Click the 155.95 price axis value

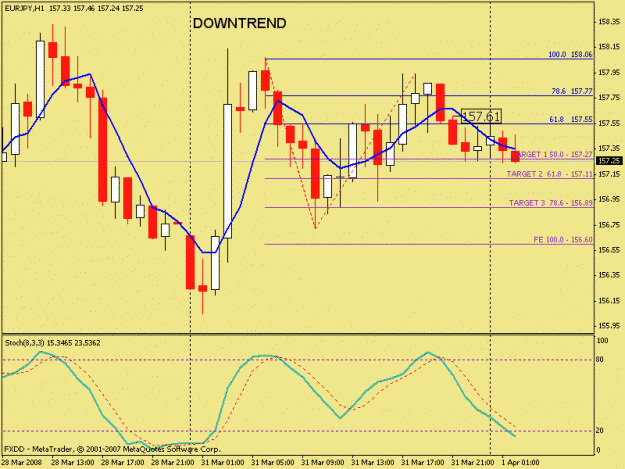[x=609, y=326]
